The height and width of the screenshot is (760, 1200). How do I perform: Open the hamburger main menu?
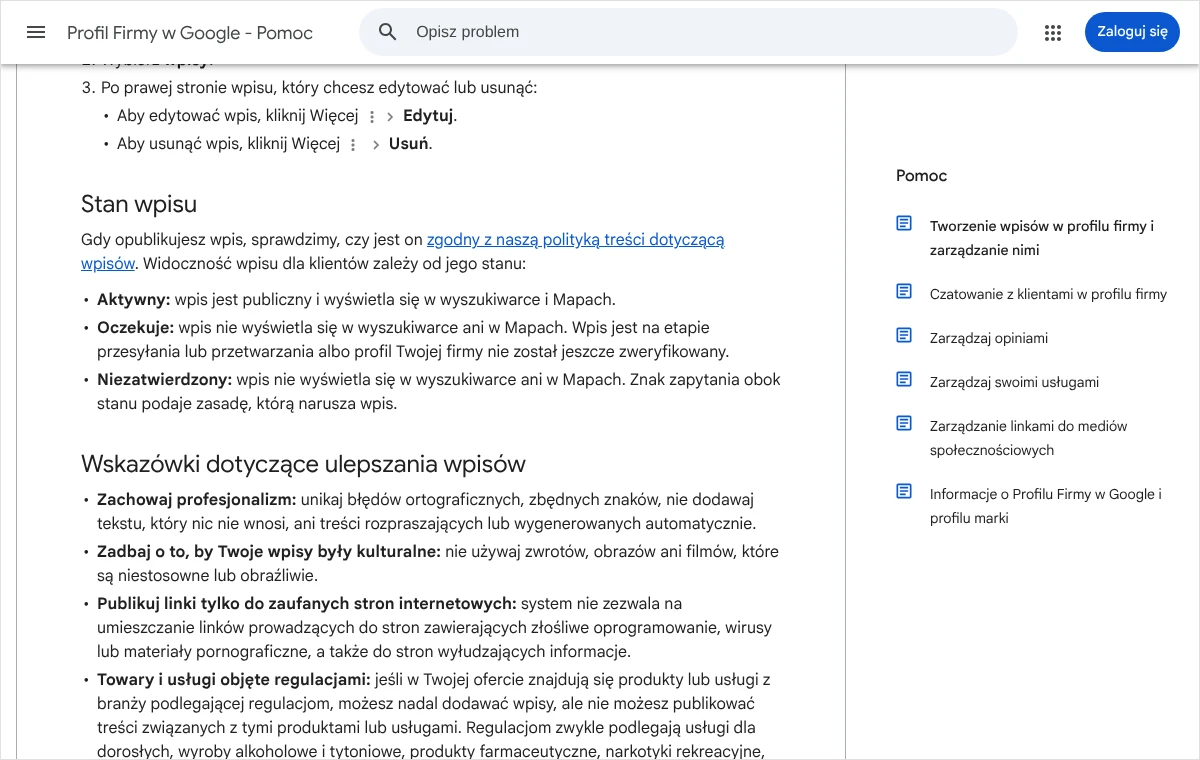[x=36, y=32]
